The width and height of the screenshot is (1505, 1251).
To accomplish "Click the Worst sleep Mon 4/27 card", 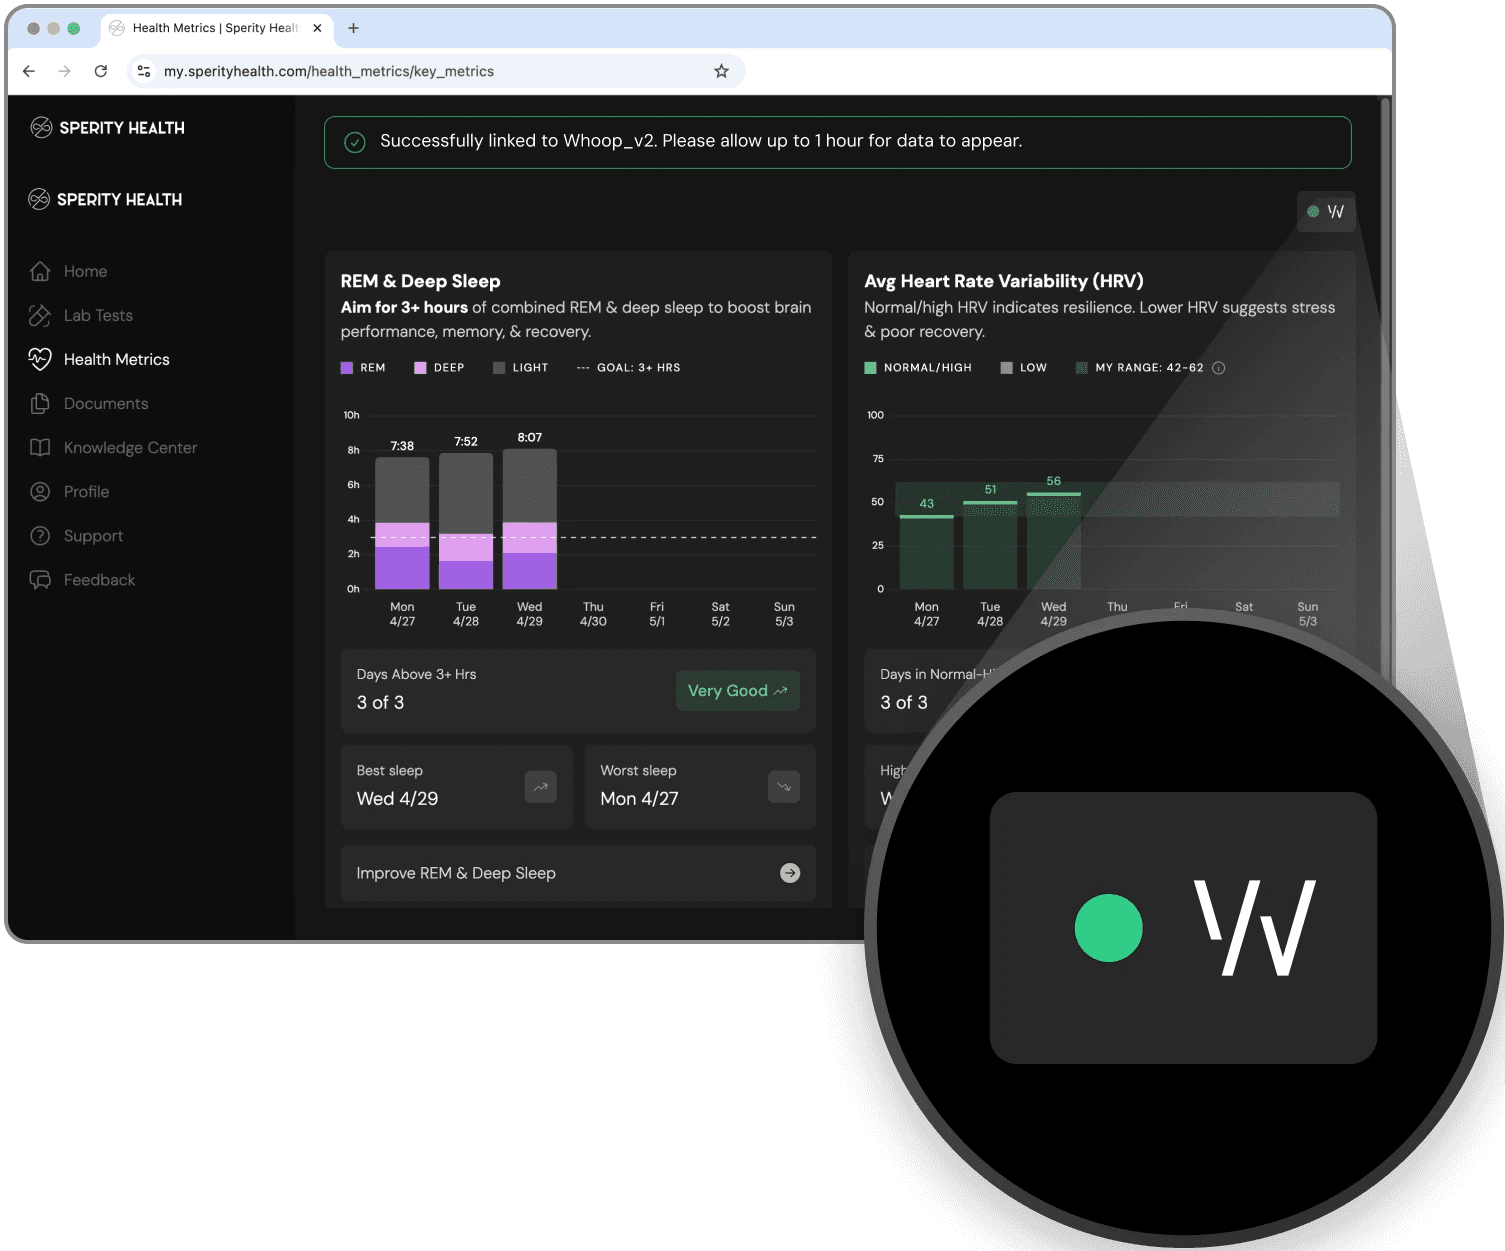I will click(x=700, y=787).
